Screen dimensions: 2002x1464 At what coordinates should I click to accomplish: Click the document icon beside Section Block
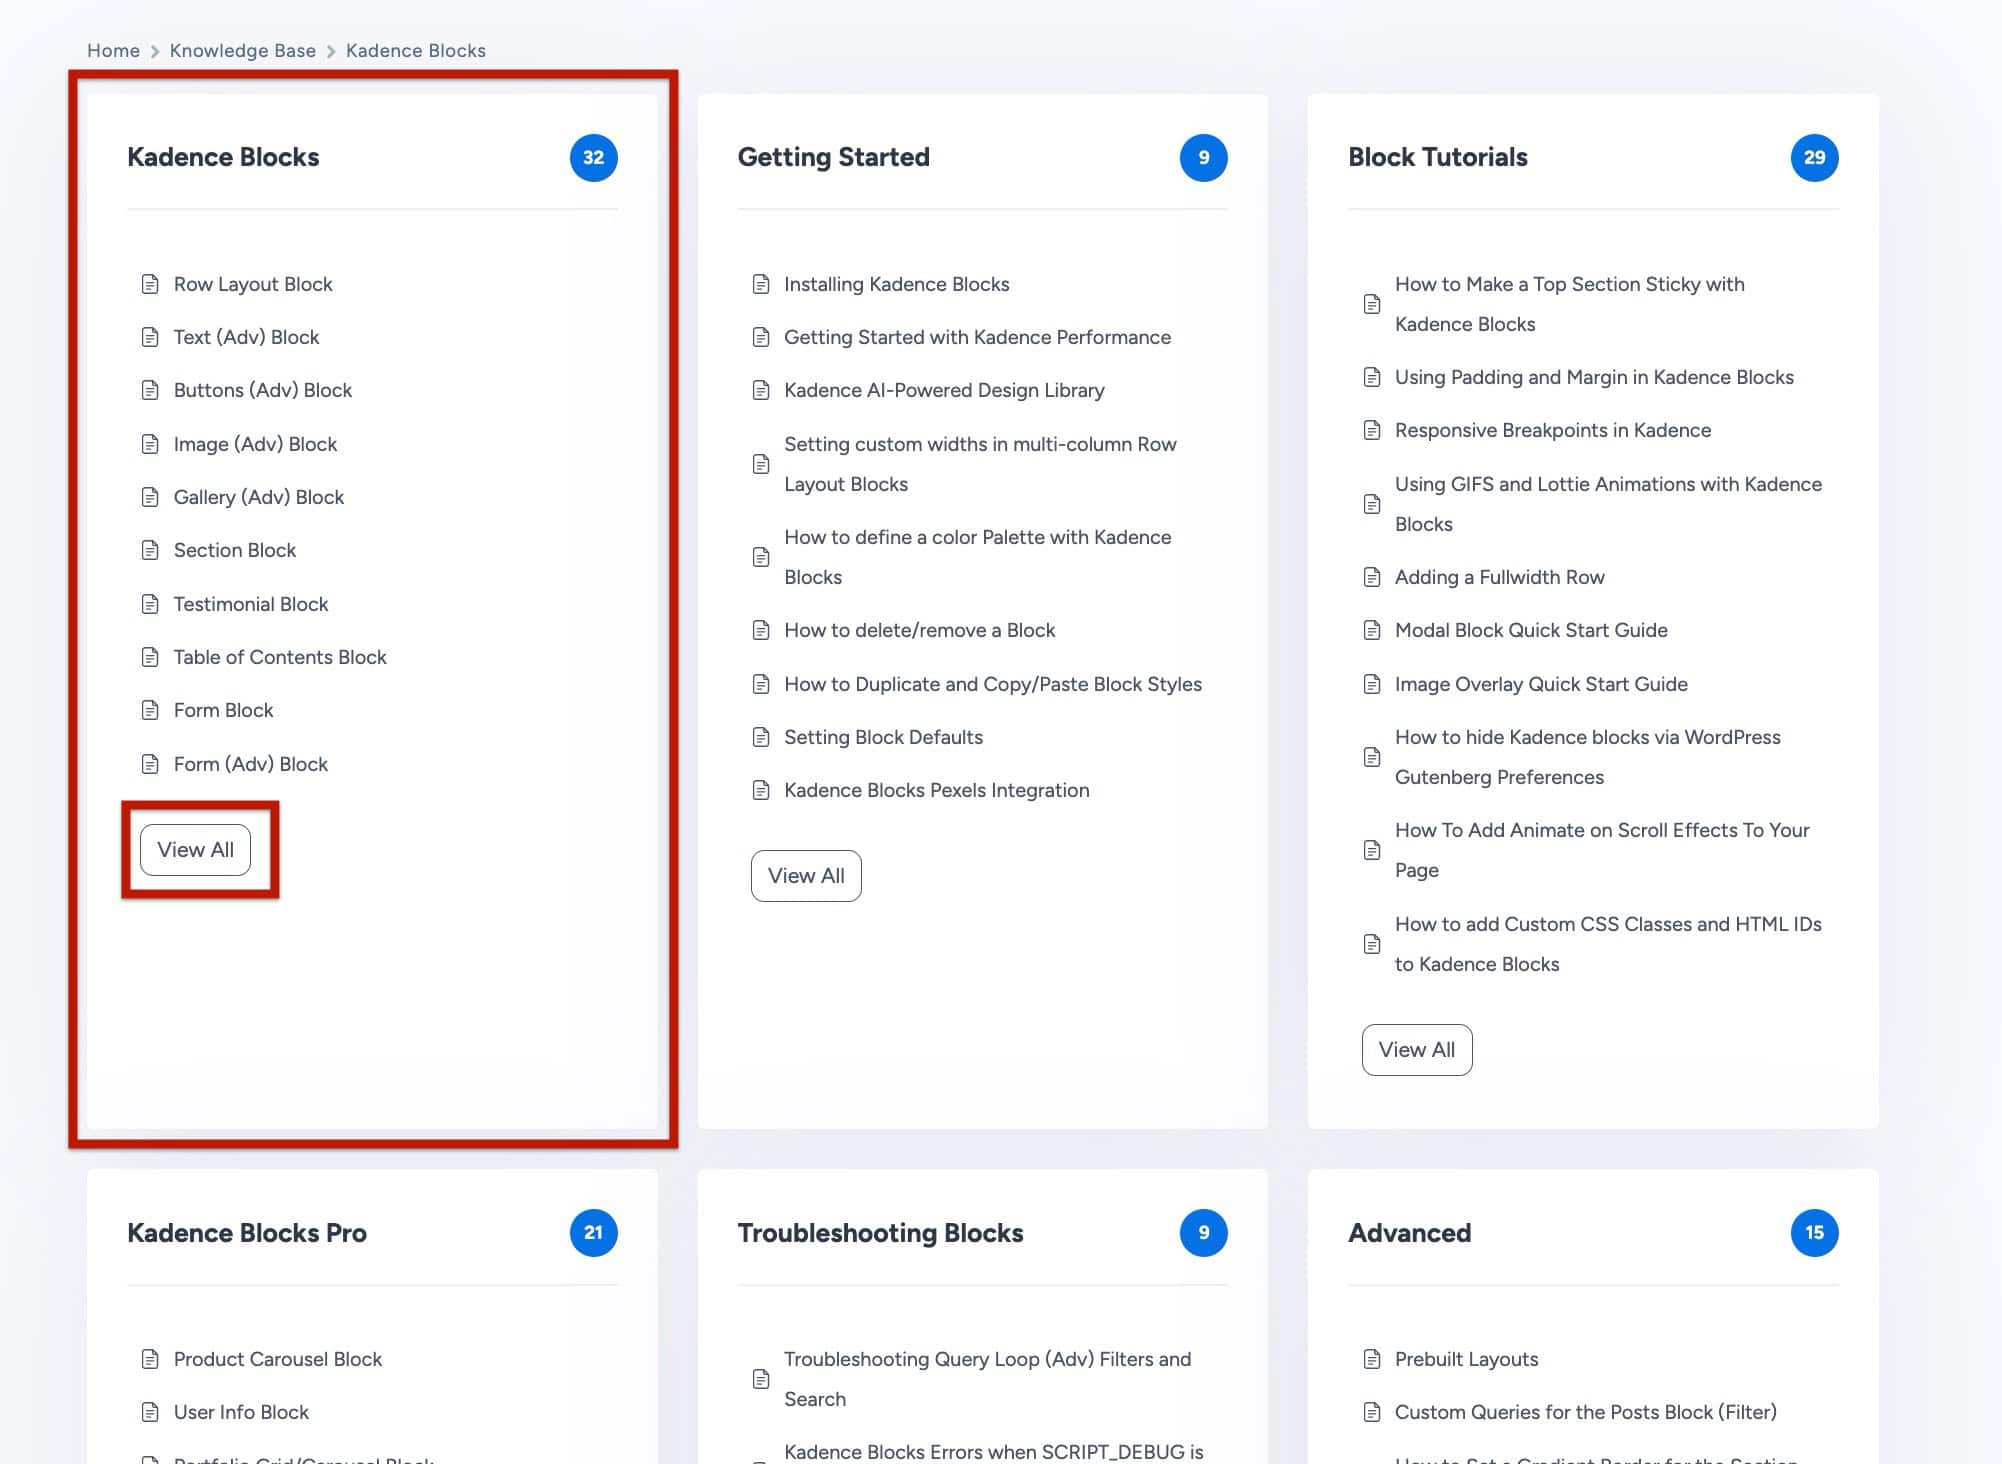150,550
